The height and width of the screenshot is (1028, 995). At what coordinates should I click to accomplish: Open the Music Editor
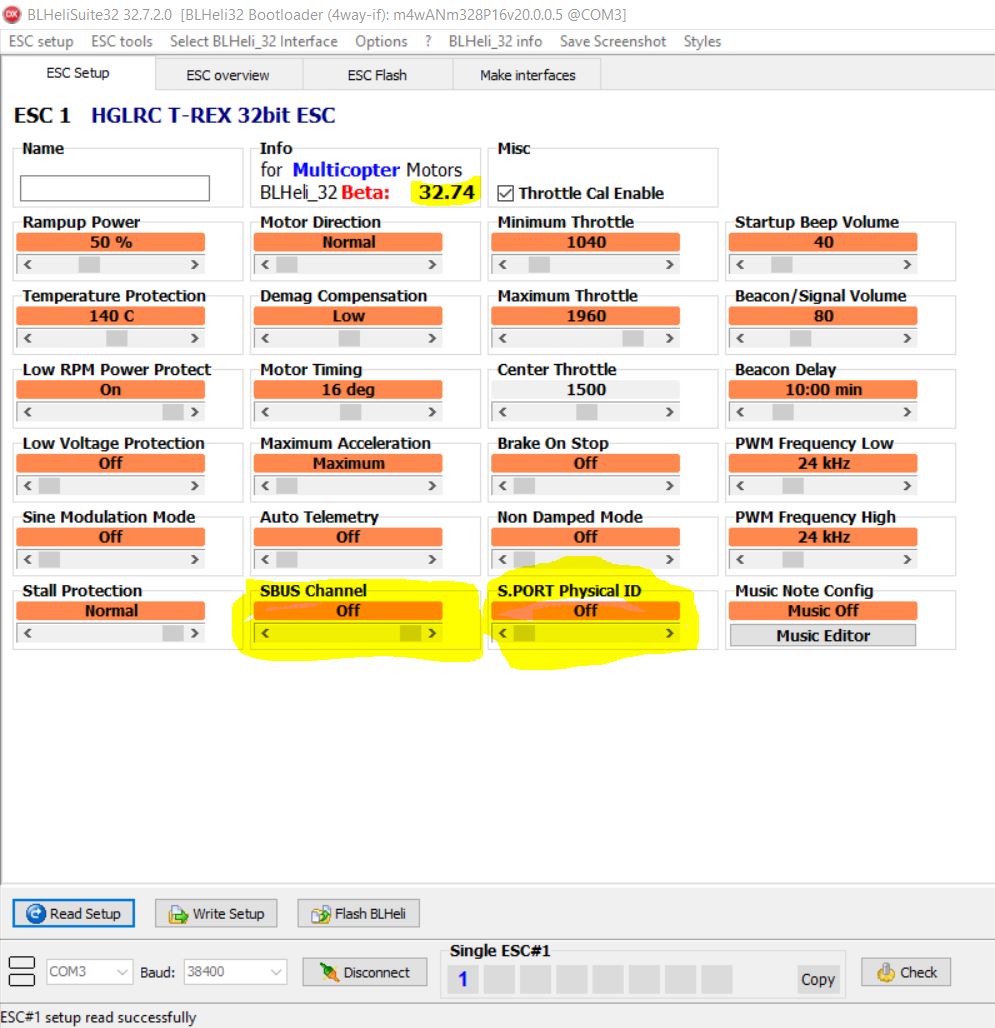pyautogui.click(x=823, y=635)
